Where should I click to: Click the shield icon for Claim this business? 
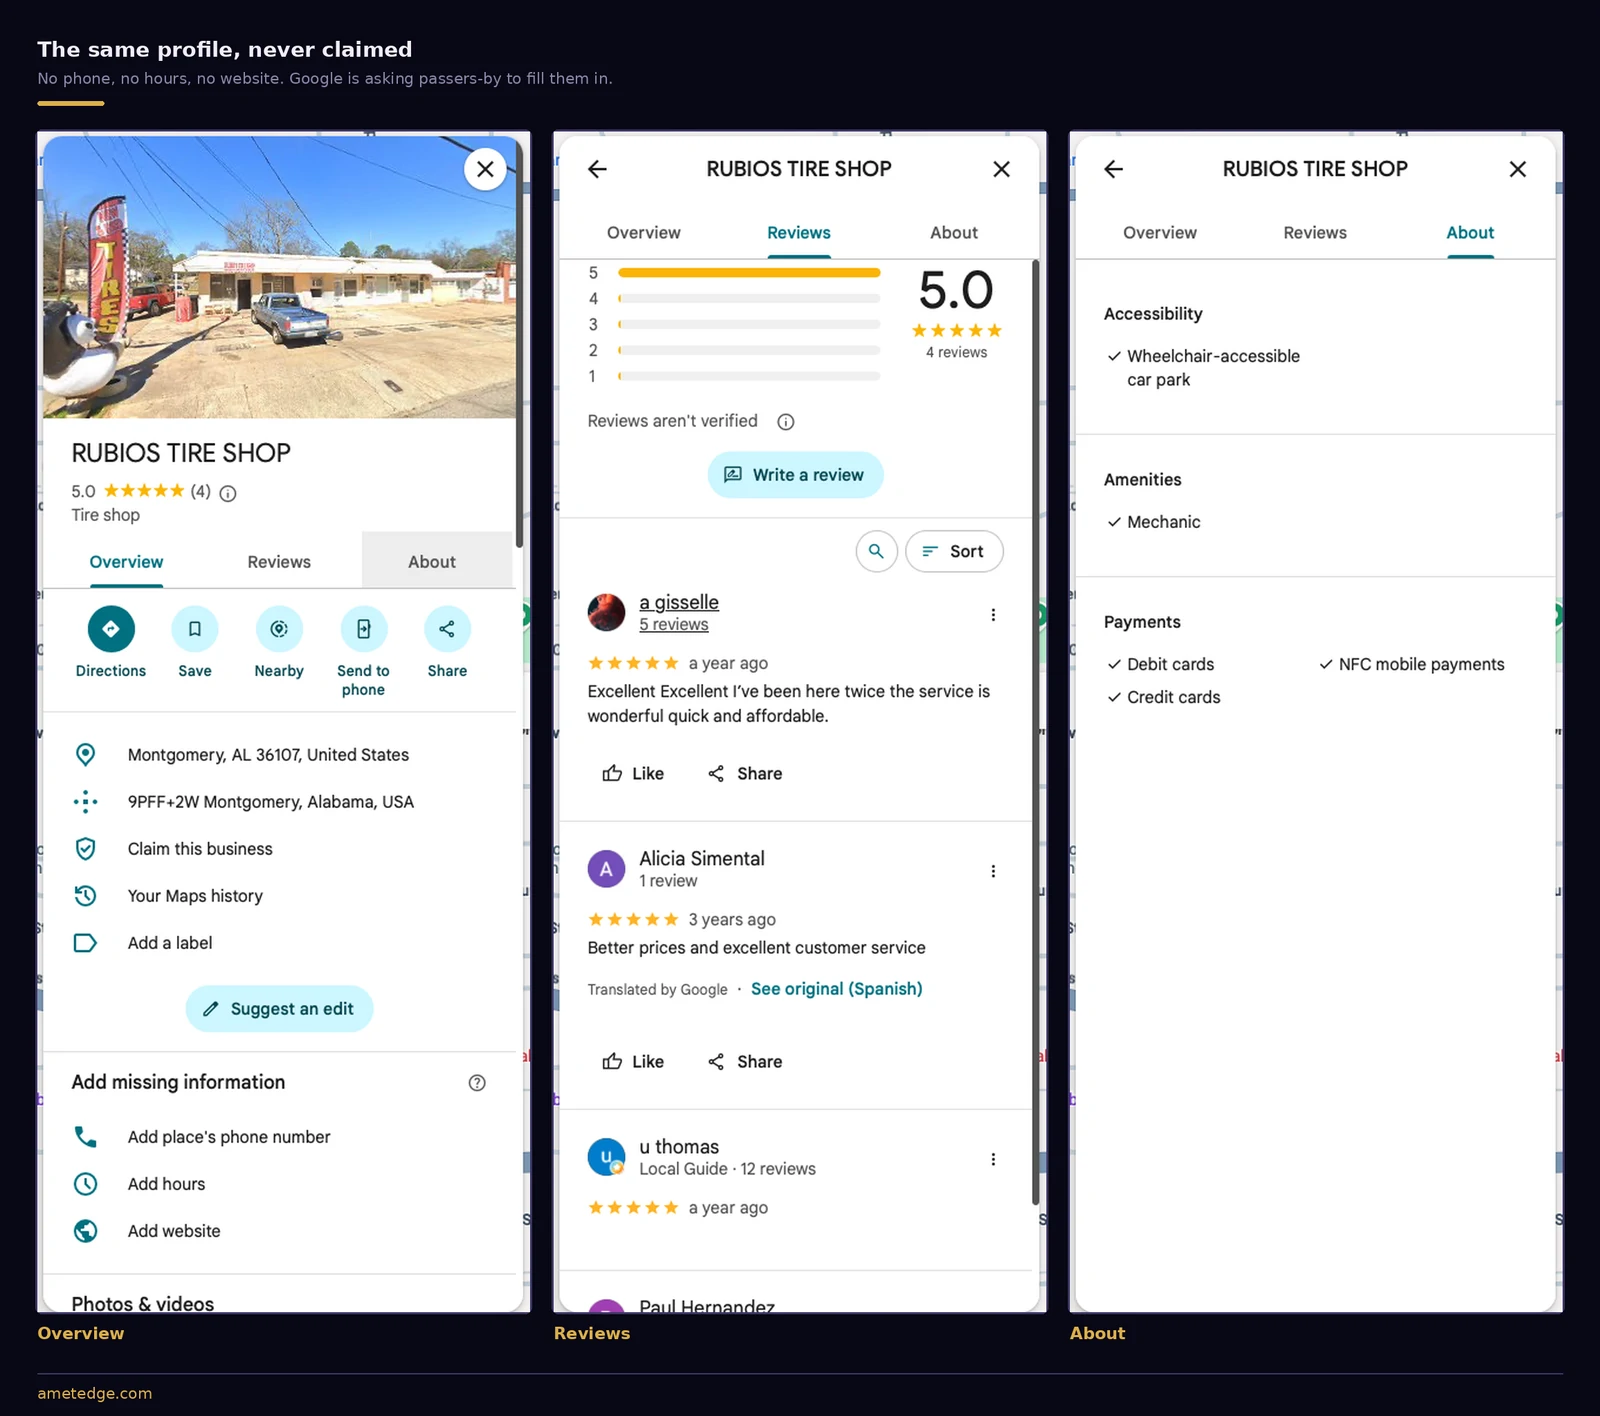(x=86, y=849)
